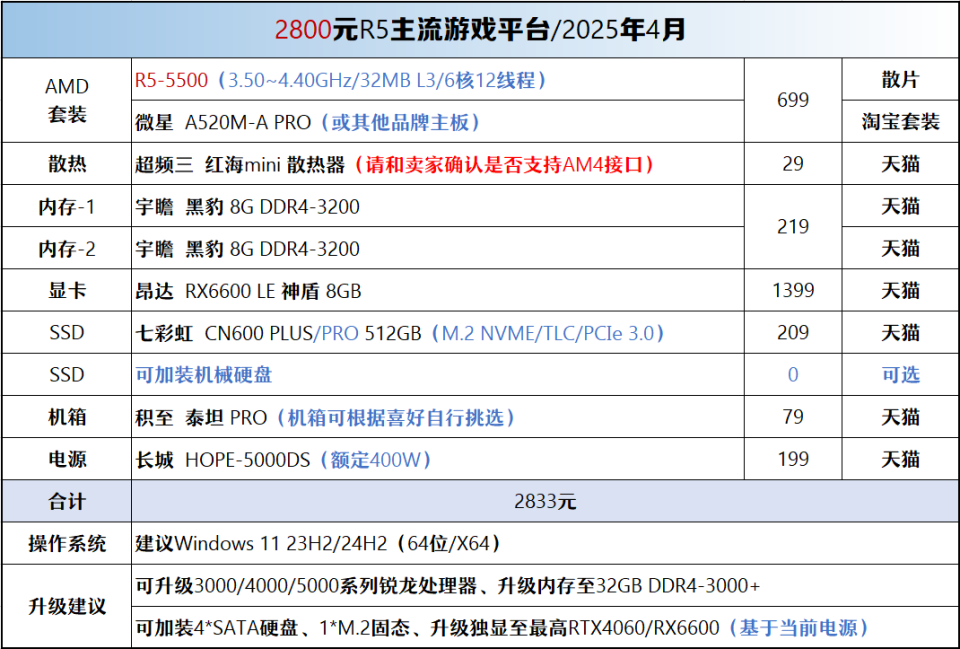Click 天猫 in the 内存-1 row
The width and height of the screenshot is (960, 649).
(901, 206)
